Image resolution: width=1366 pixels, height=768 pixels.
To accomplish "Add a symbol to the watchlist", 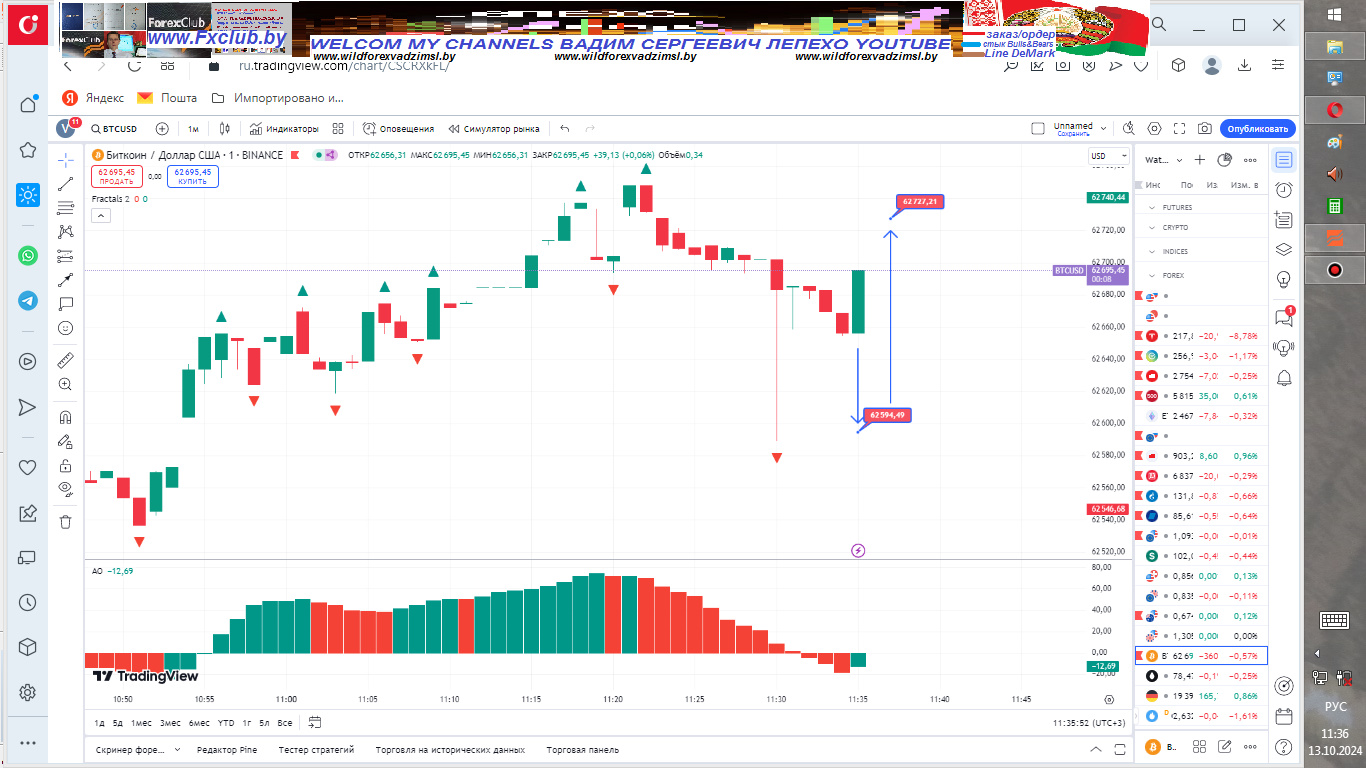I will 1200,160.
